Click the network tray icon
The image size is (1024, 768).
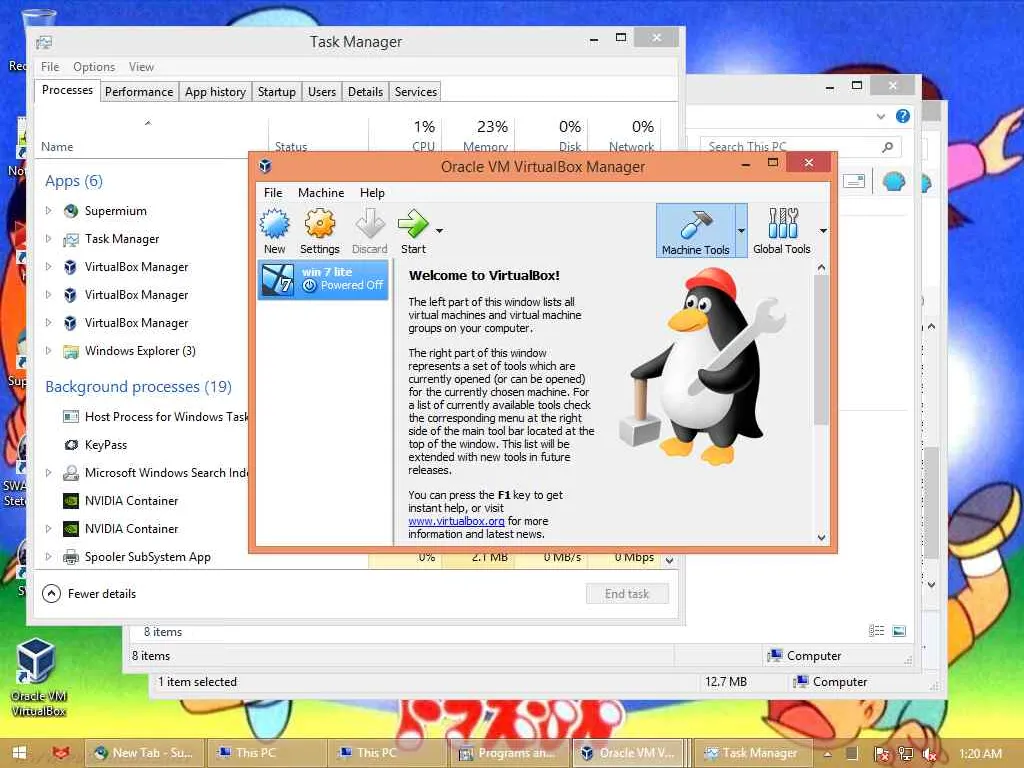[x=905, y=754]
